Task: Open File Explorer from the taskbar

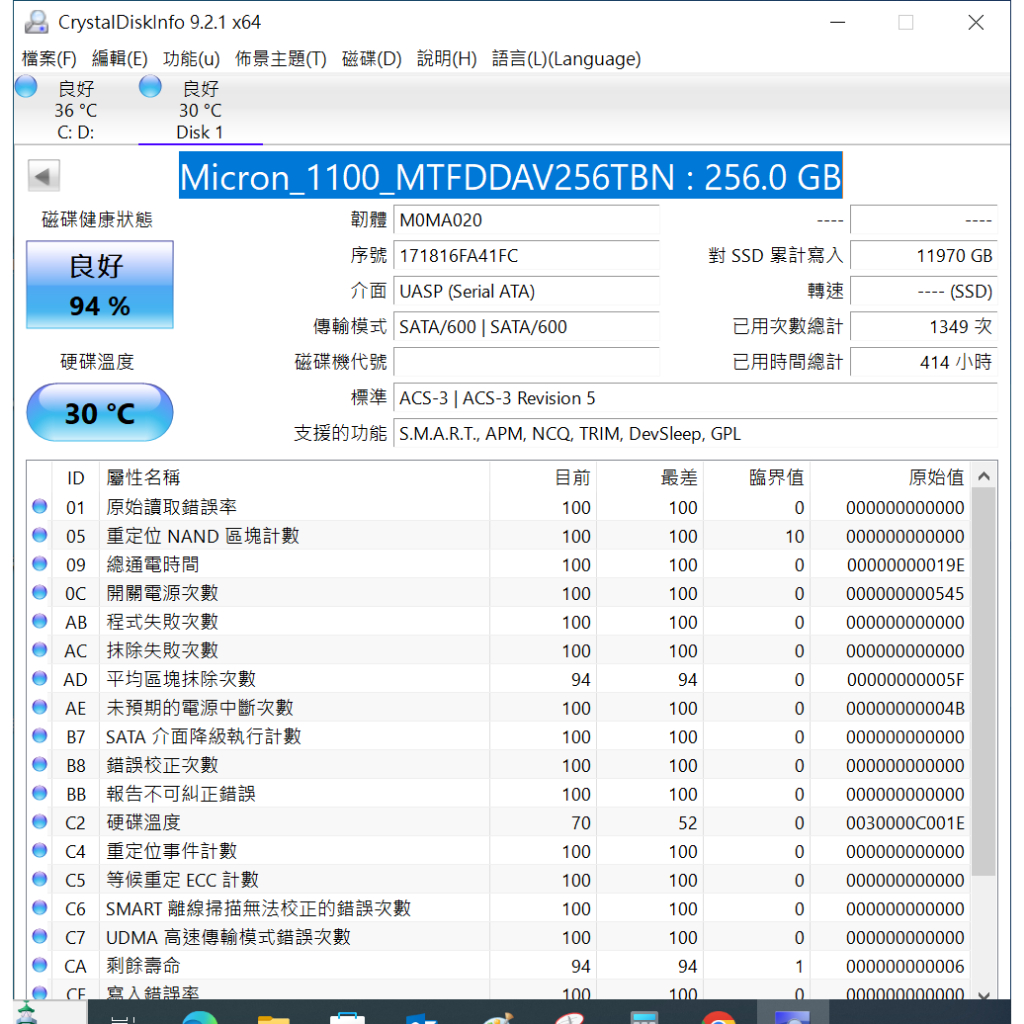Action: [x=273, y=1012]
